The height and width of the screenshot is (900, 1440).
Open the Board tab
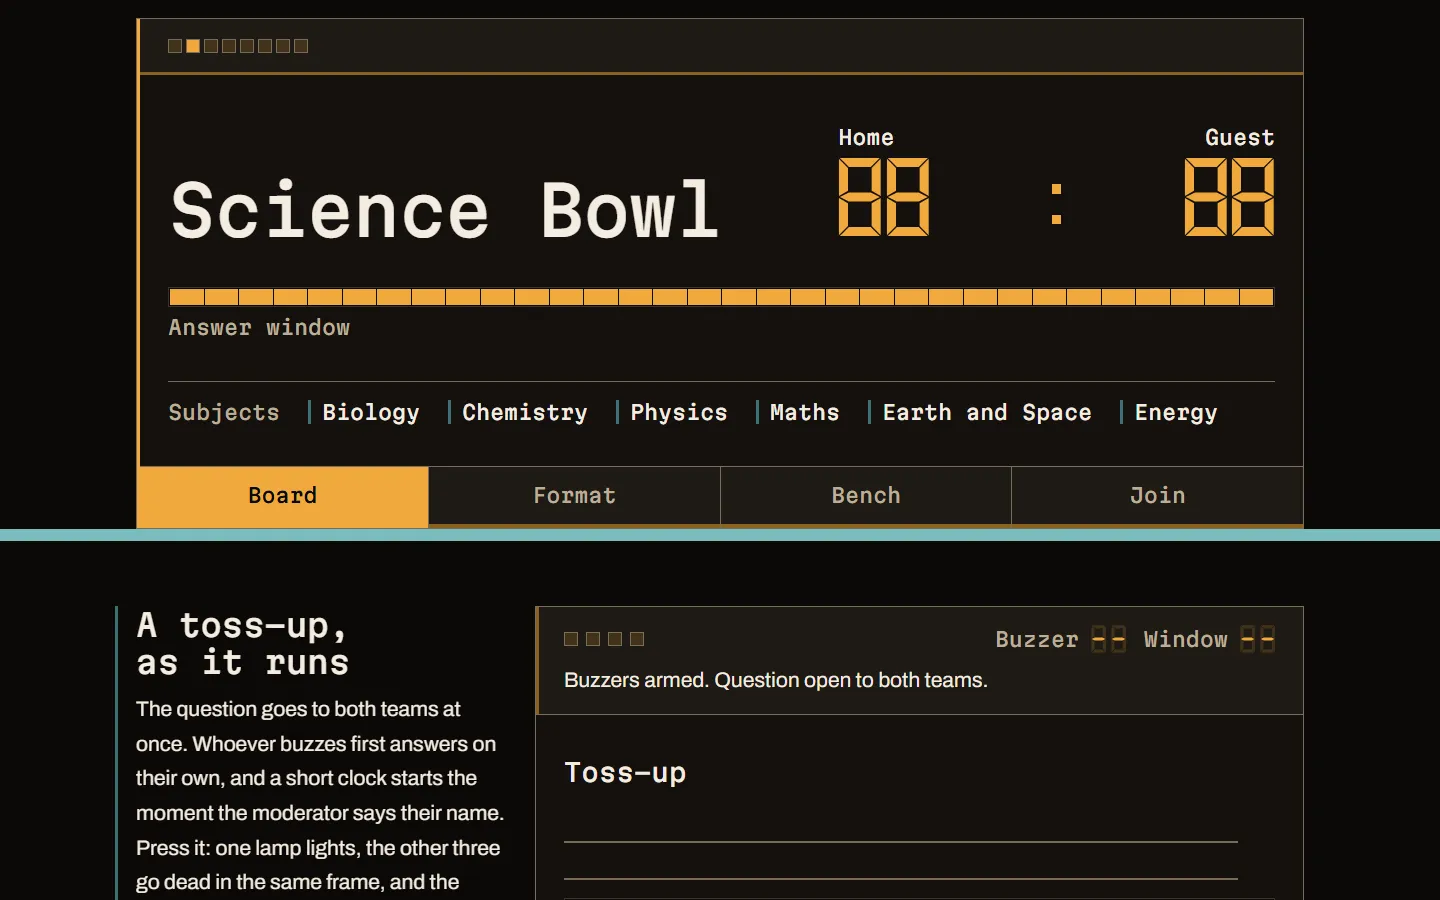point(283,496)
